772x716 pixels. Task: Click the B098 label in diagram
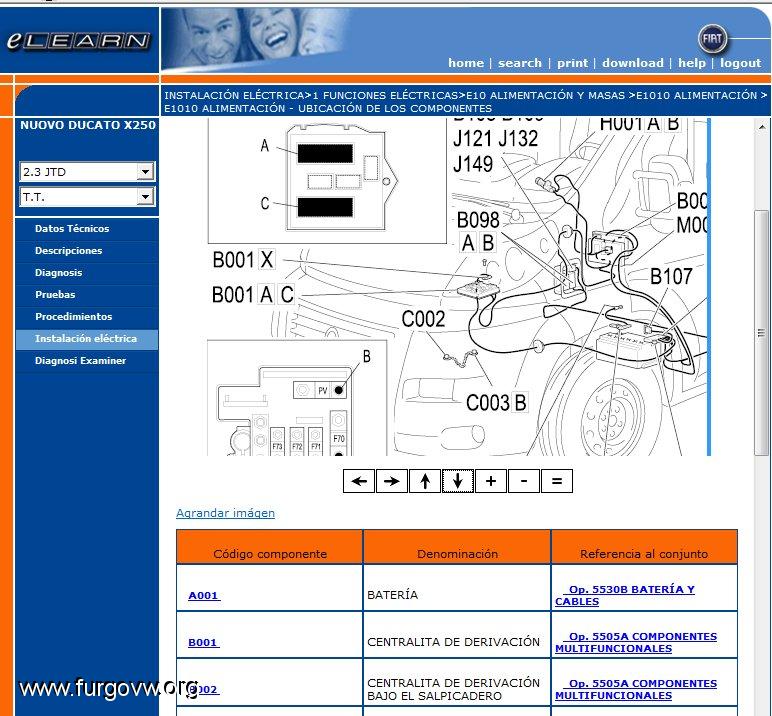pyautogui.click(x=478, y=220)
